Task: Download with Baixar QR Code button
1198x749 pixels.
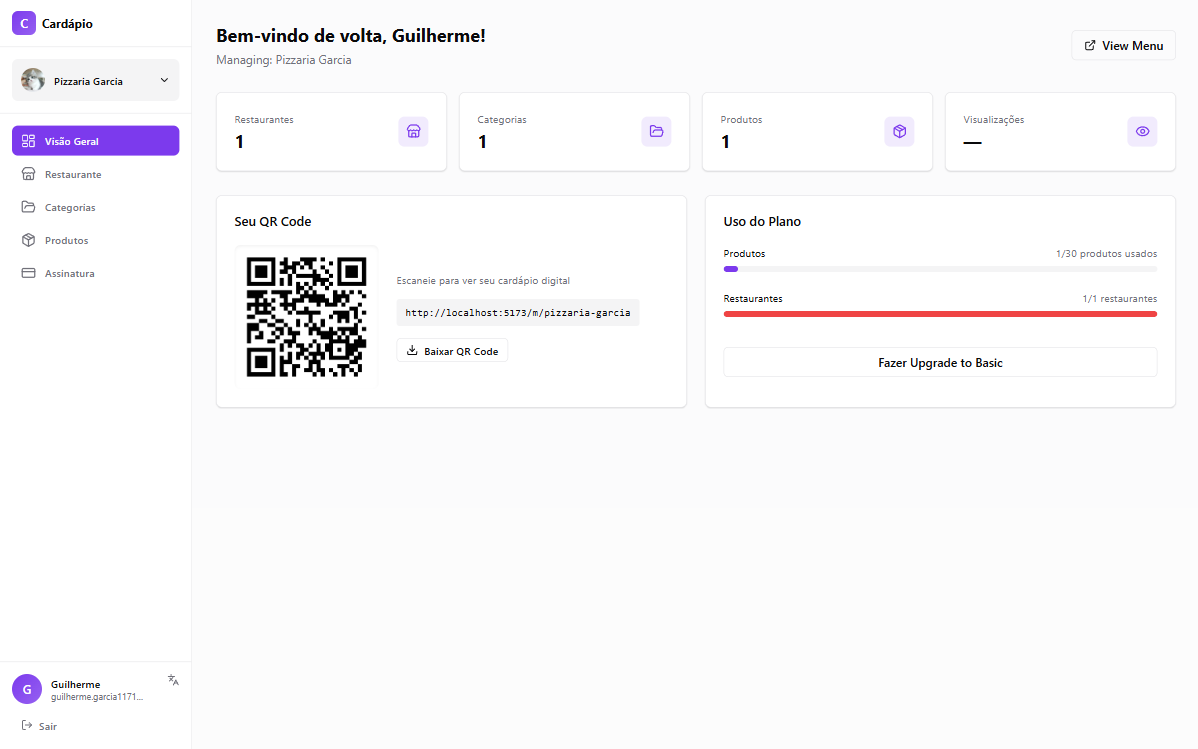Action: click(452, 351)
